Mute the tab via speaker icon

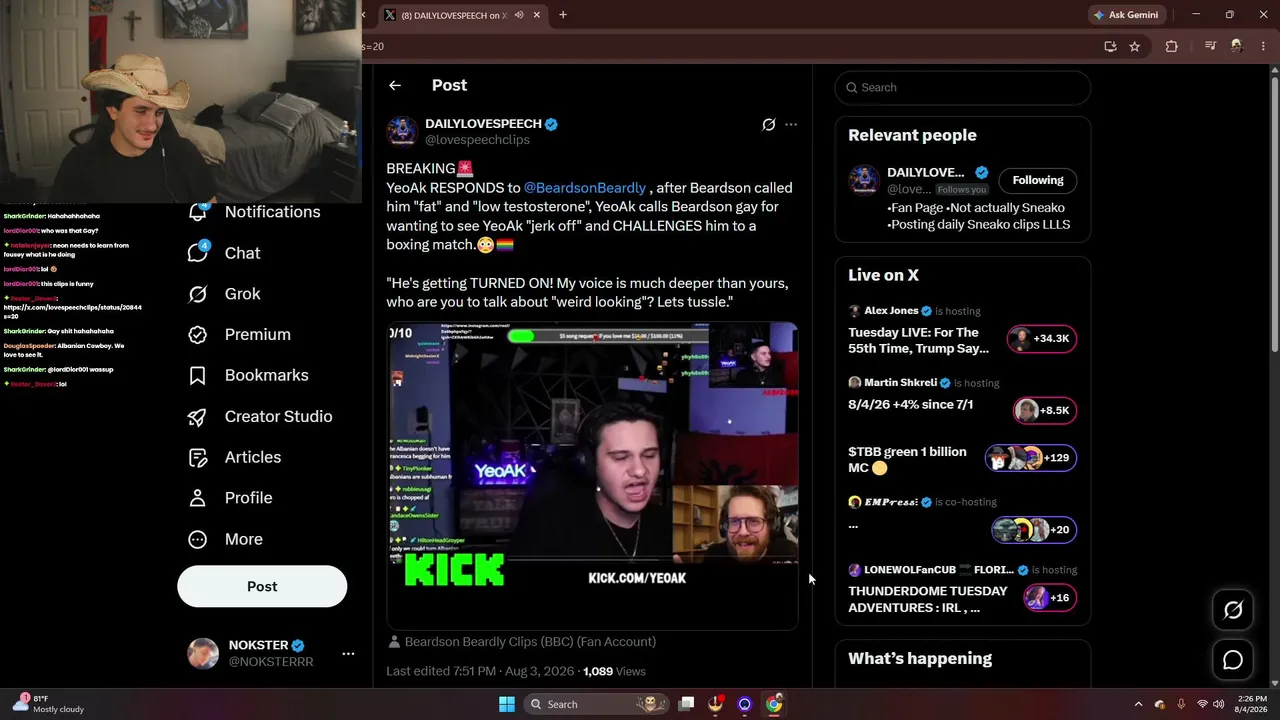click(x=519, y=15)
